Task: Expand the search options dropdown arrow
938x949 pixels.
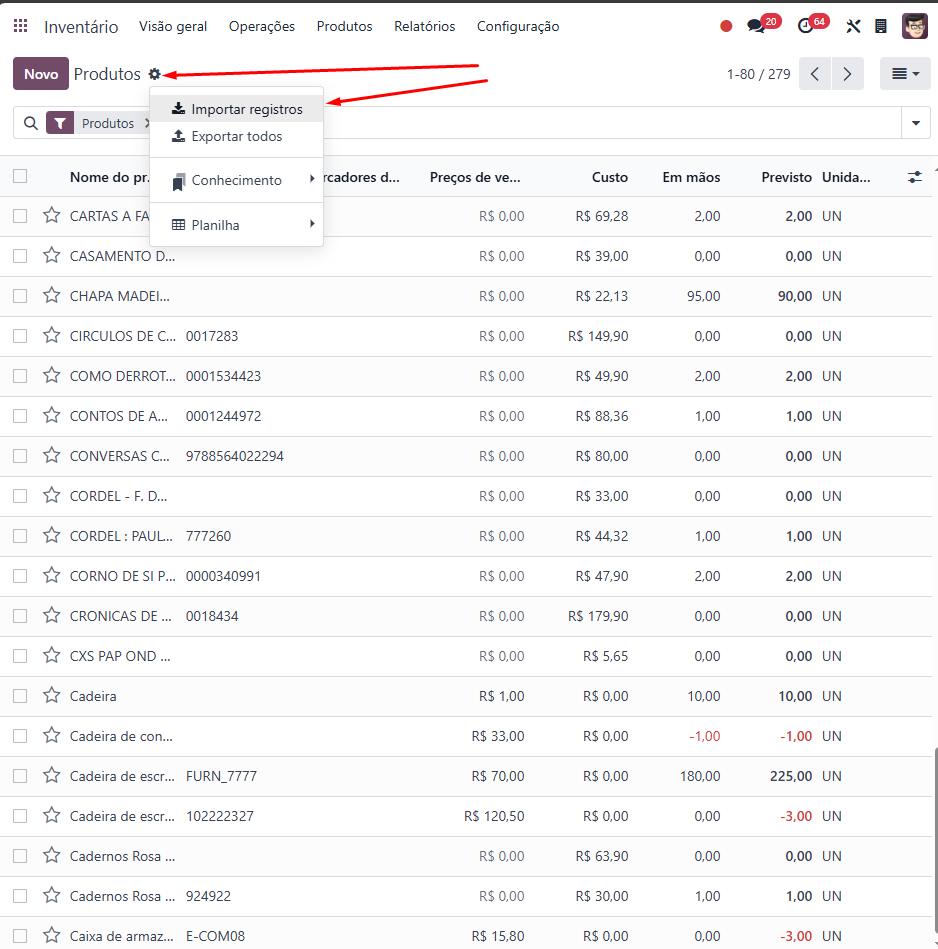Action: click(x=916, y=123)
